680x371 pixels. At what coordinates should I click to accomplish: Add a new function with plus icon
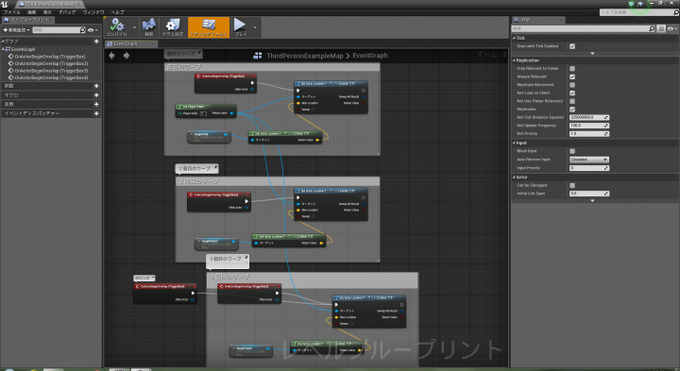tap(96, 86)
